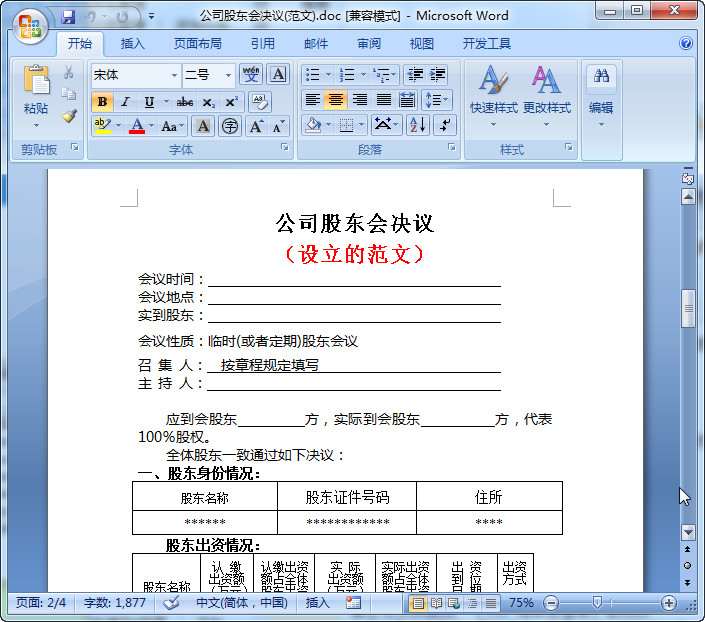Switch to 插入 tab
Screen dimensions: 705x622
(132, 44)
